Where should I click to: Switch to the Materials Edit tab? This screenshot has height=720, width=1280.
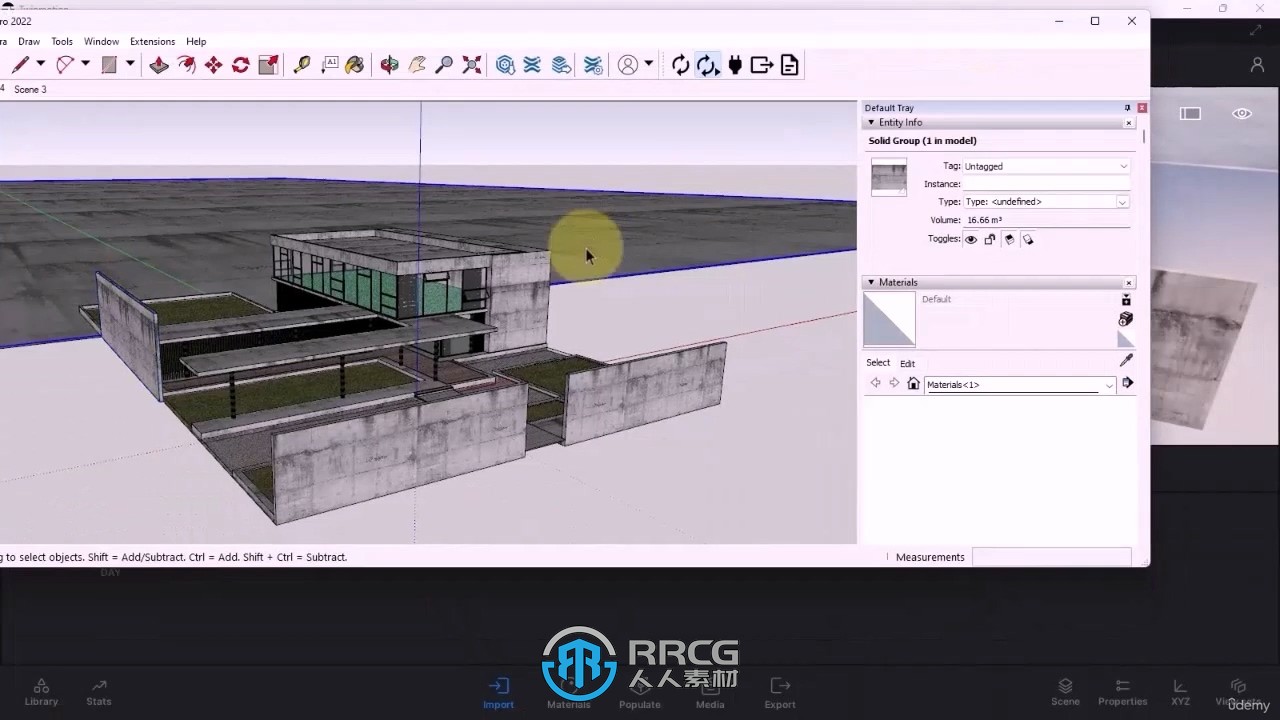click(x=907, y=363)
